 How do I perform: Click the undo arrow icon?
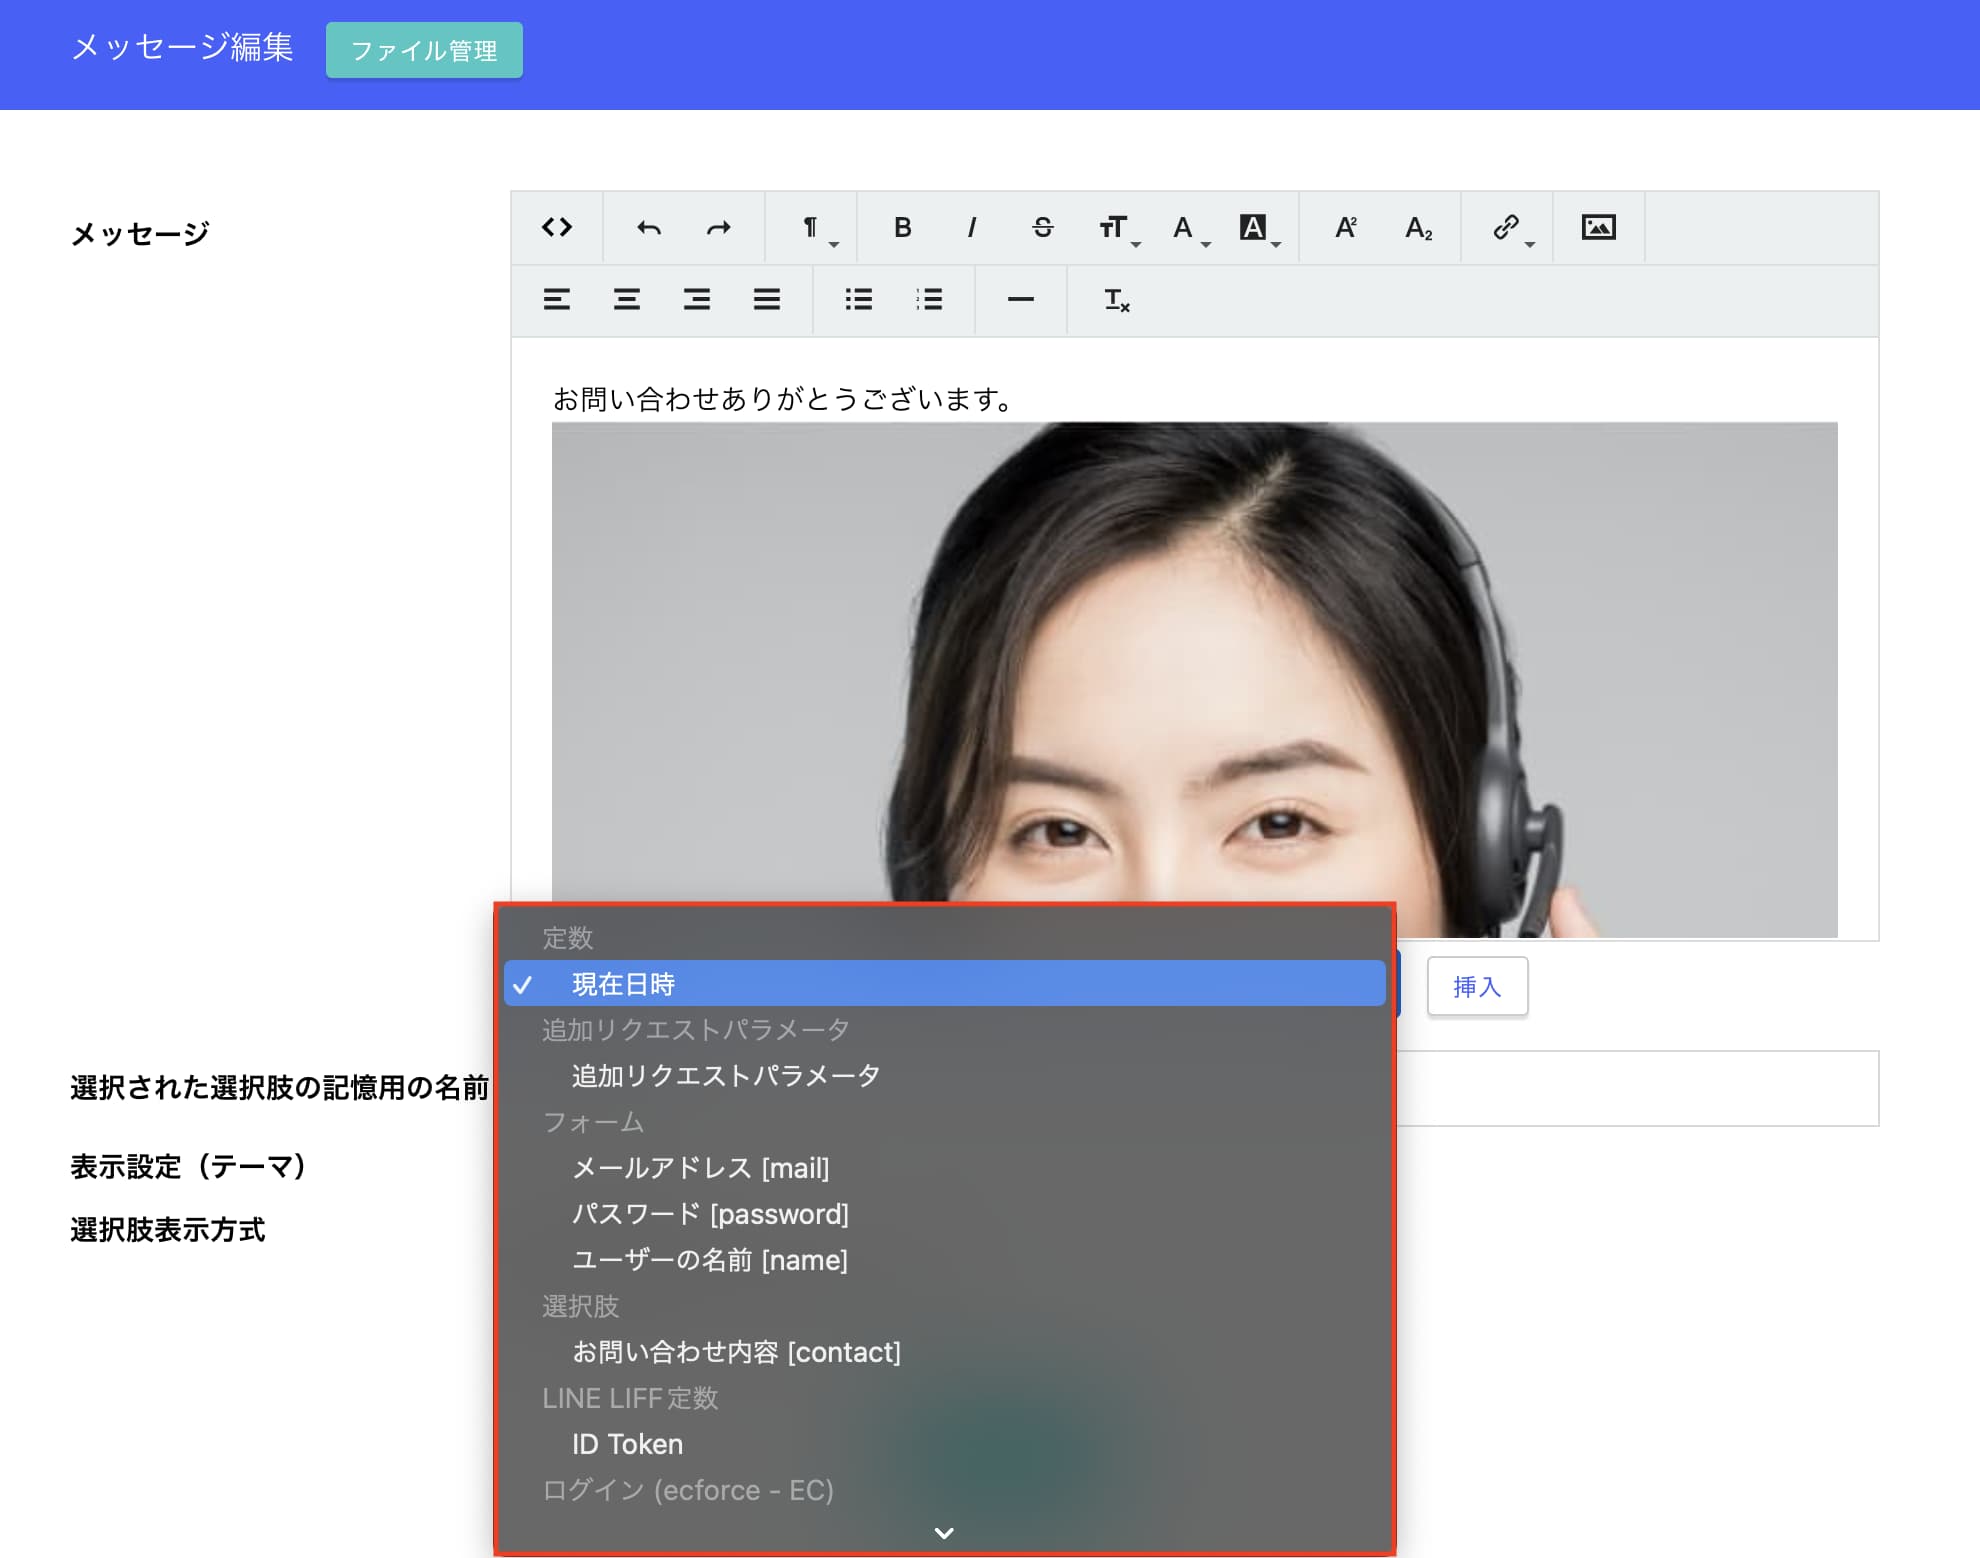click(649, 228)
